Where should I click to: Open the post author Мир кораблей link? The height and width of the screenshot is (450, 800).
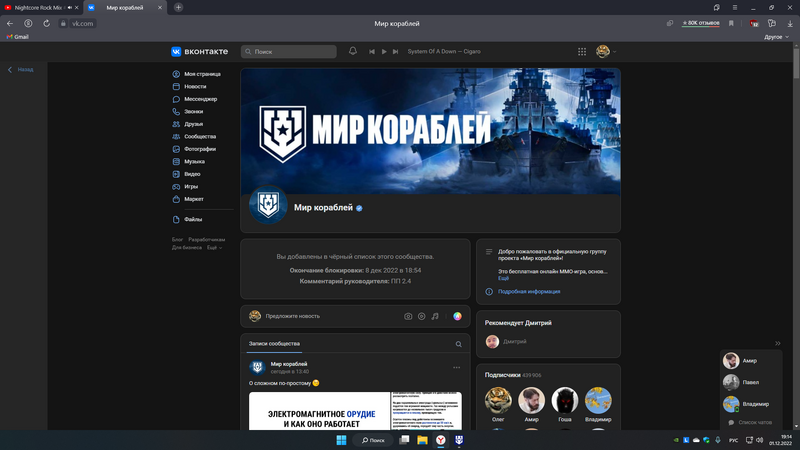[x=289, y=364]
